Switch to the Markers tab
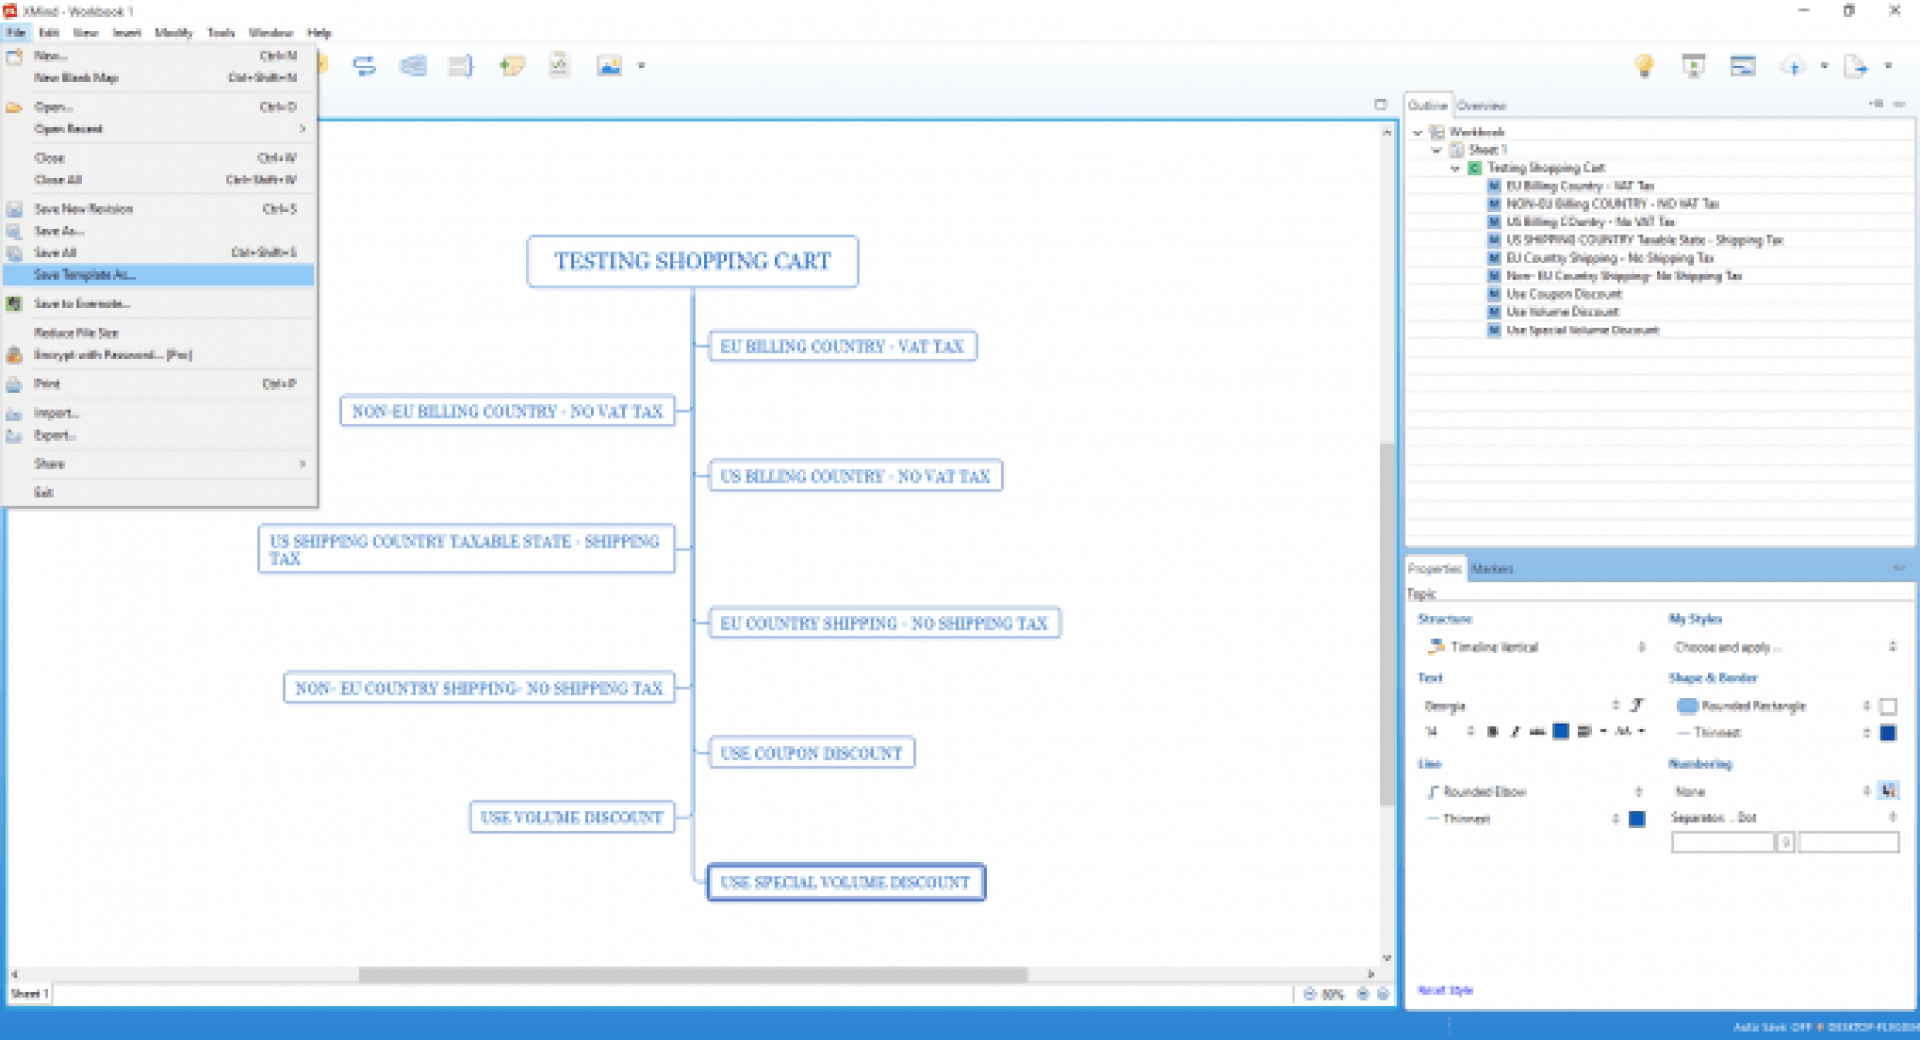Viewport: 1920px width, 1040px height. coord(1492,569)
